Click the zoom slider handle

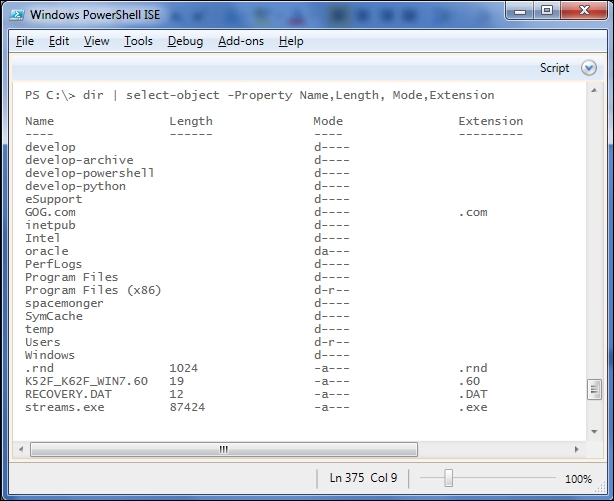click(x=449, y=478)
